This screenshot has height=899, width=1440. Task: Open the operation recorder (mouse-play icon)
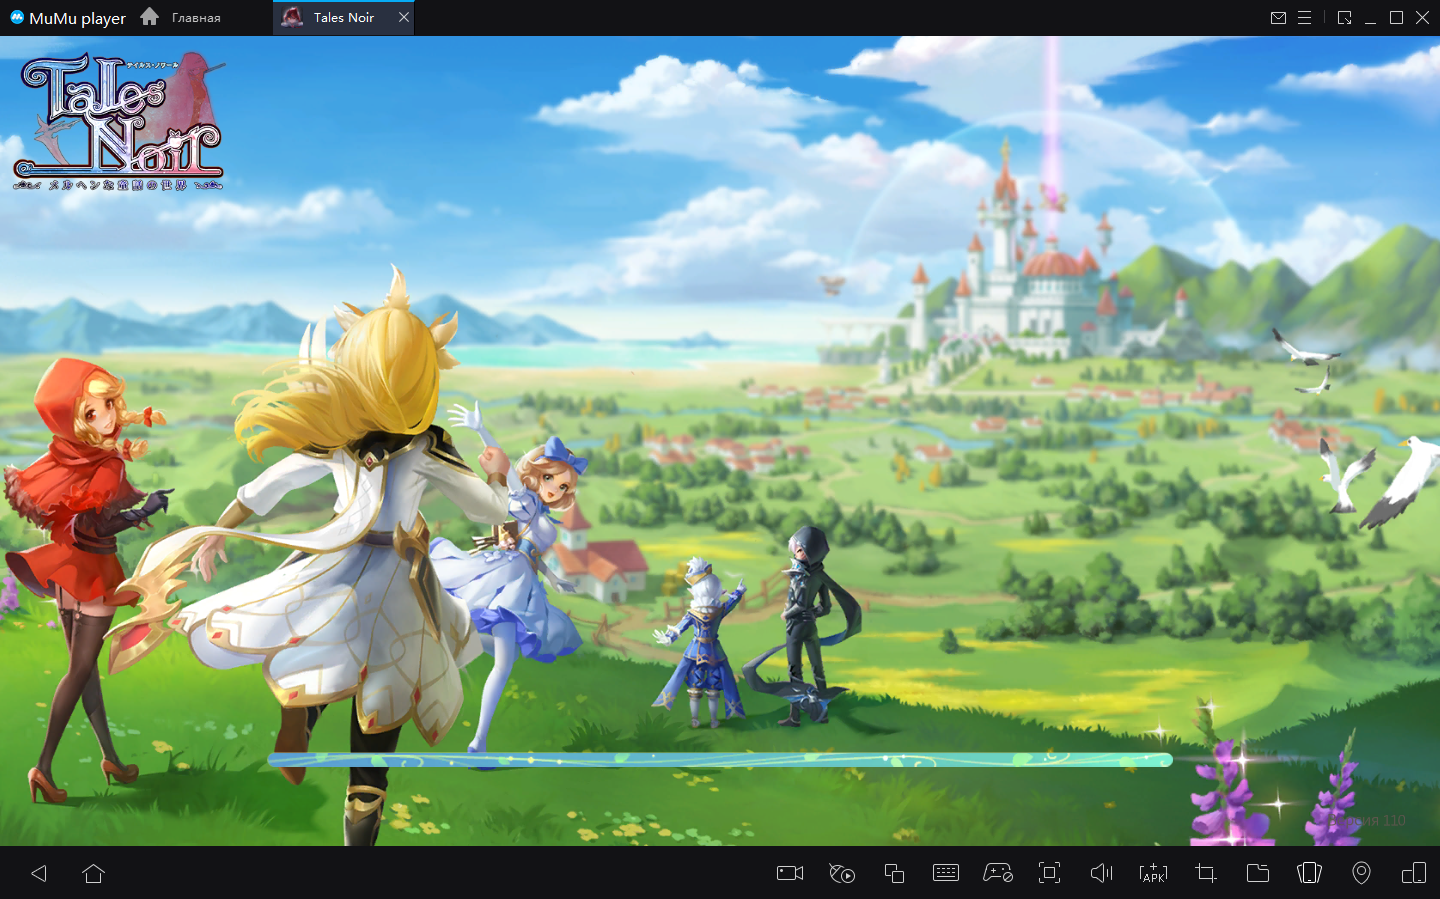tap(842, 873)
